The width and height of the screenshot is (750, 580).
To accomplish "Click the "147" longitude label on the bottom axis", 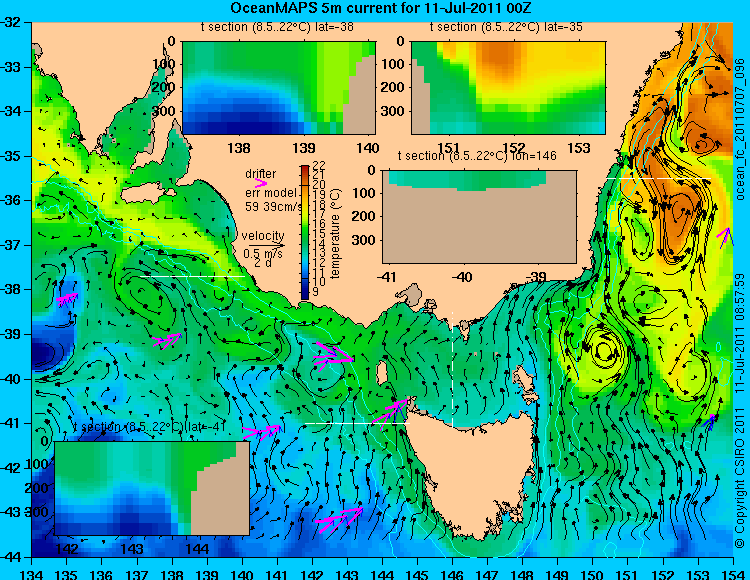I will click(488, 574).
